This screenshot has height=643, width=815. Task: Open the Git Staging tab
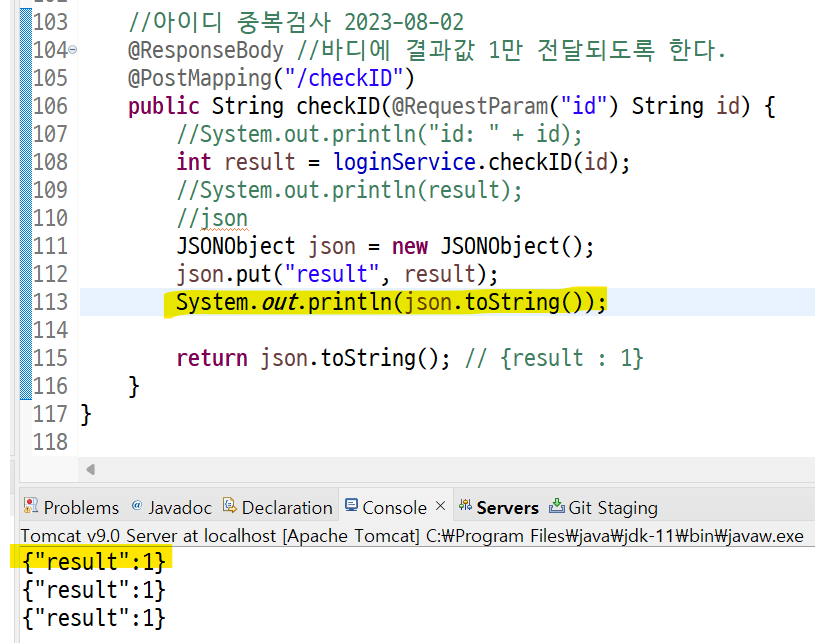pyautogui.click(x=603, y=507)
